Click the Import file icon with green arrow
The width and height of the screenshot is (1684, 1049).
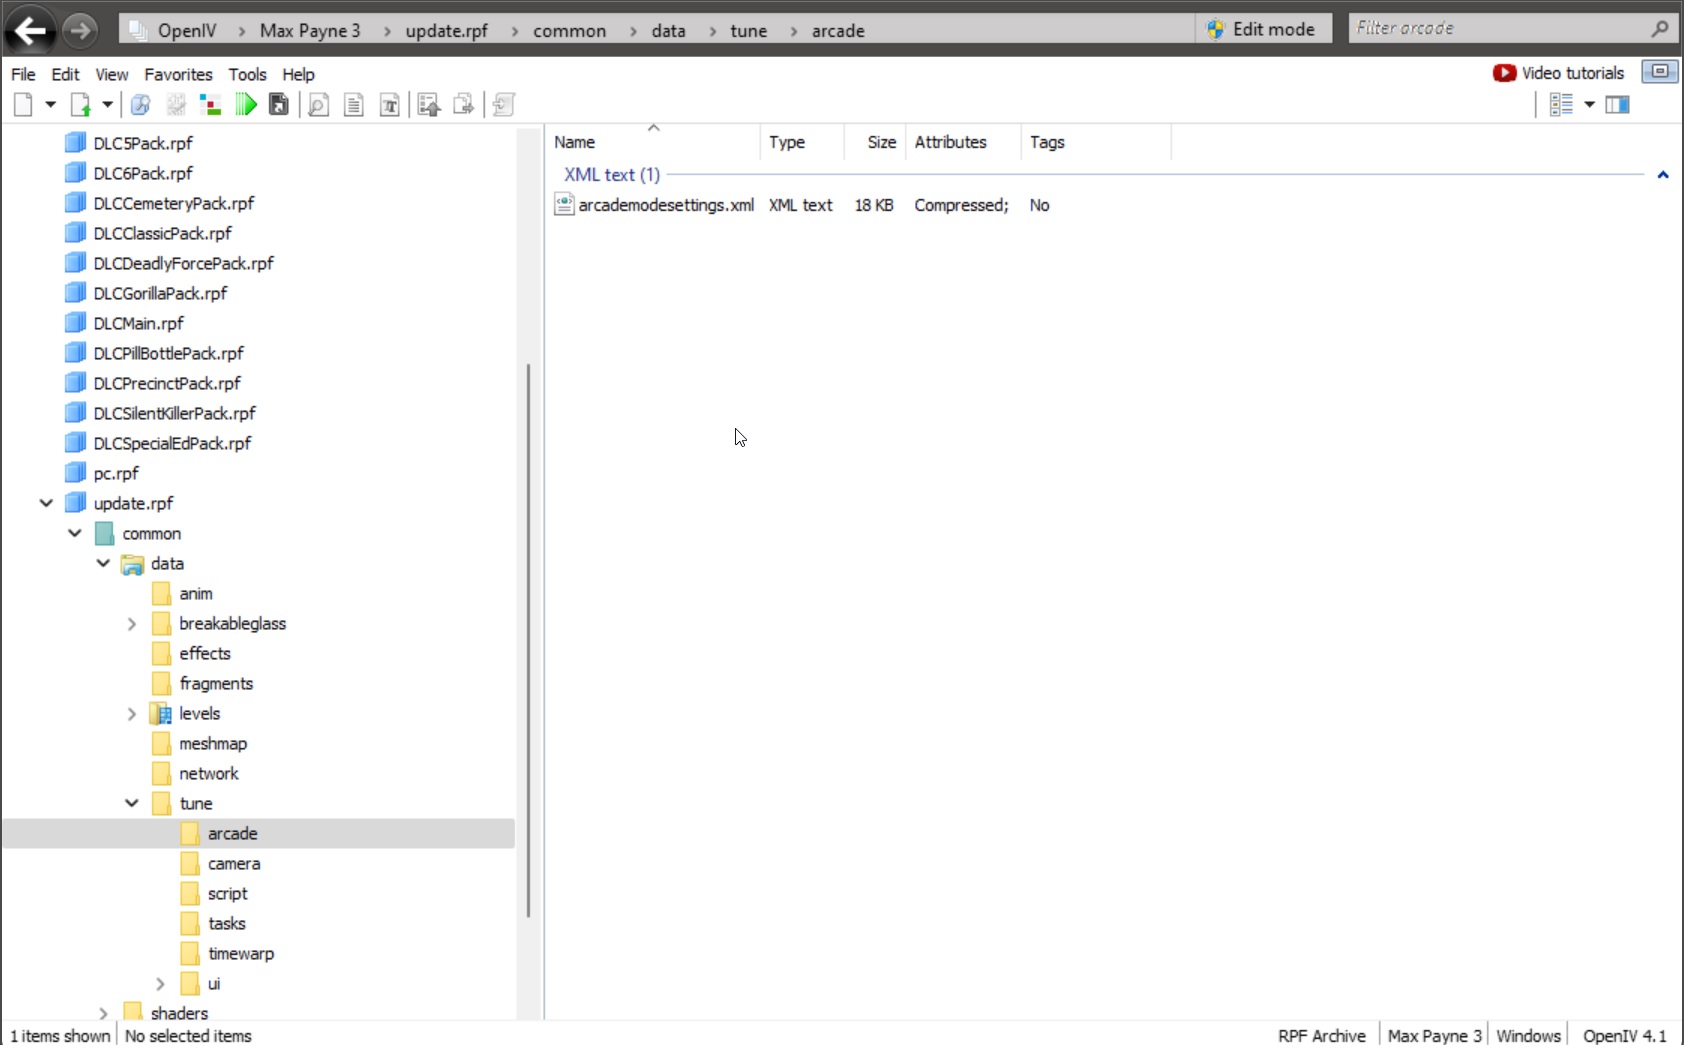[x=81, y=104]
